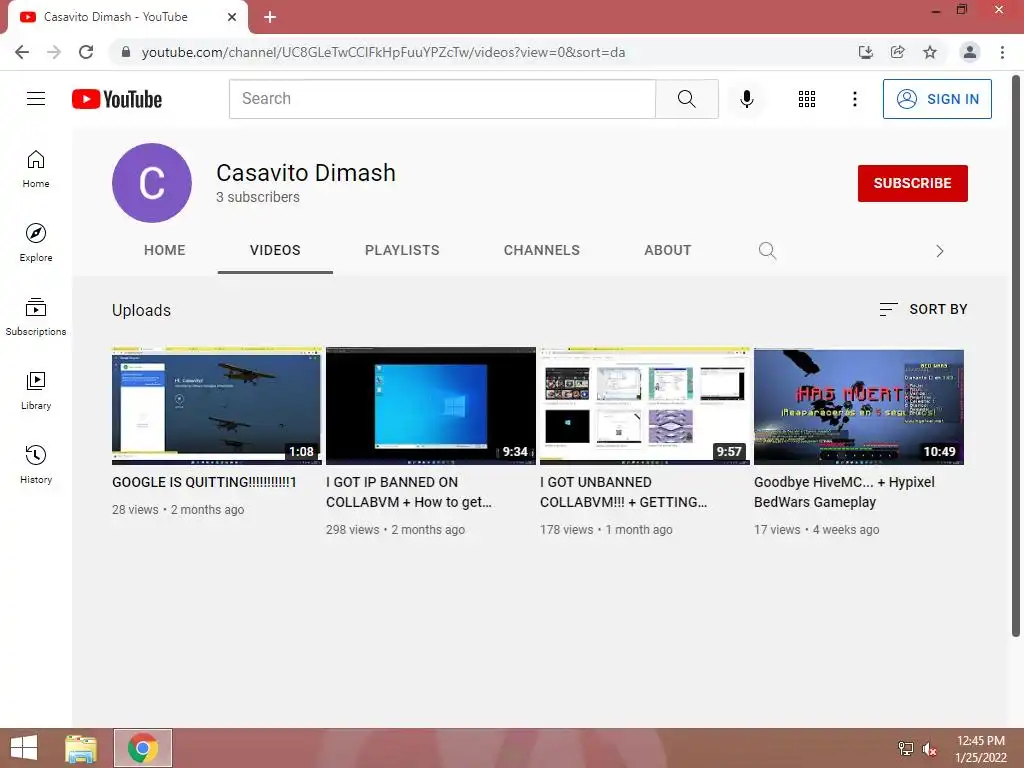This screenshot has height=768, width=1024.
Task: Reload the page in Chrome
Action: [x=86, y=52]
